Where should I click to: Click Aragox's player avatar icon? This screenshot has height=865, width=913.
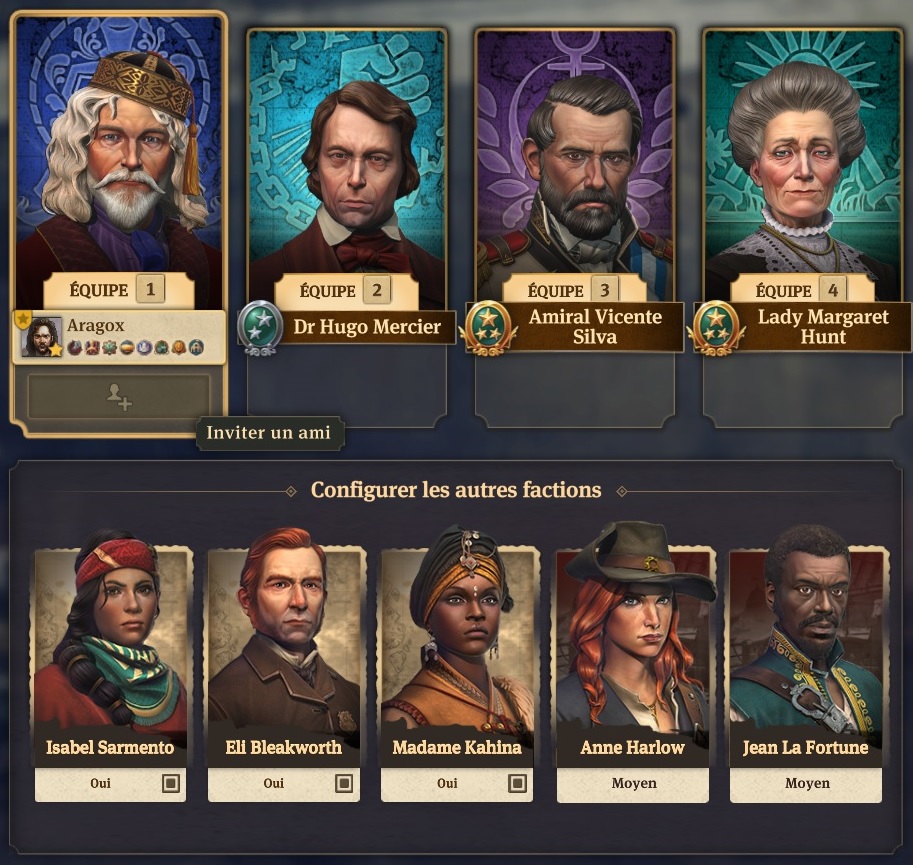[x=41, y=336]
